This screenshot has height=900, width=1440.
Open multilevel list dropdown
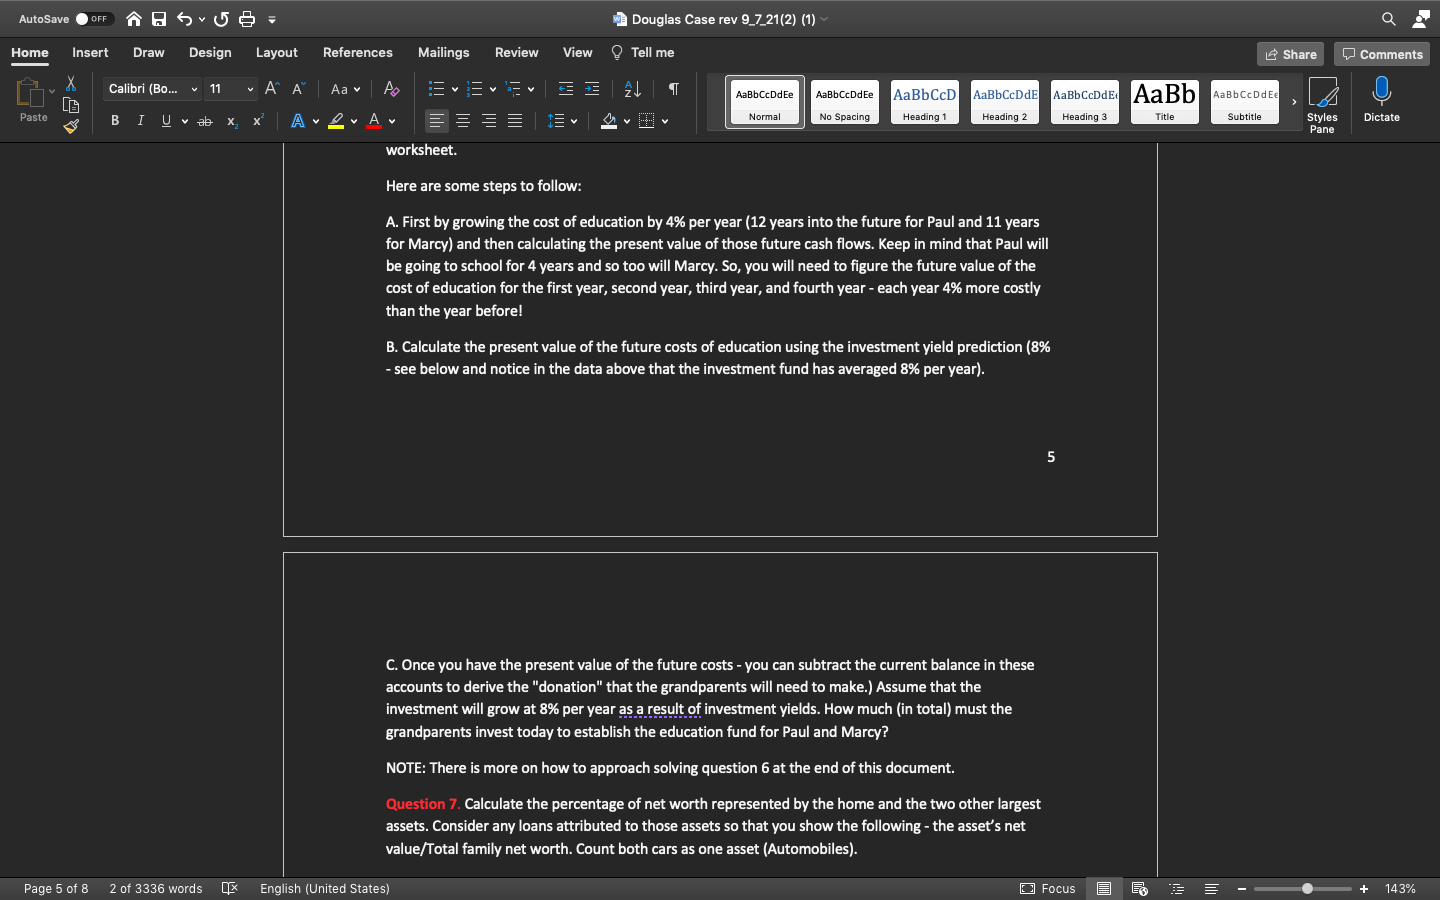pyautogui.click(x=531, y=89)
